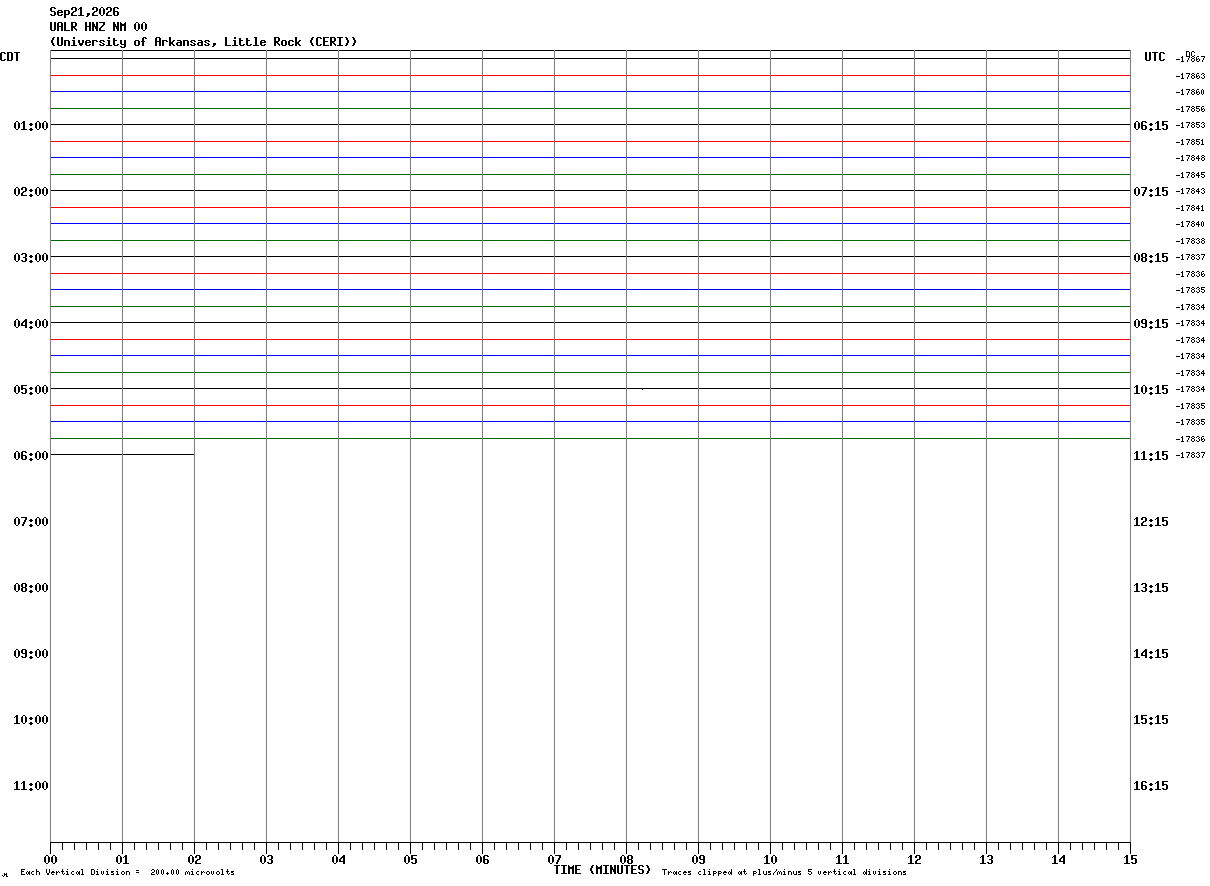1210x886 pixels.
Task: Click the minute 08 axis tick label
Action: coord(626,859)
